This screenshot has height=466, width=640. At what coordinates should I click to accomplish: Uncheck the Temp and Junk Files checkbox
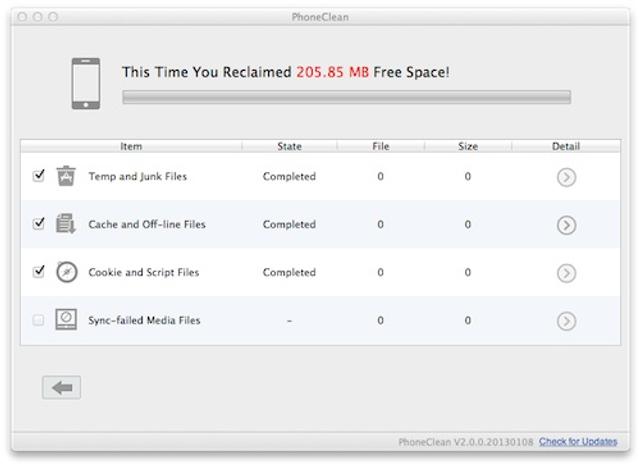39,175
